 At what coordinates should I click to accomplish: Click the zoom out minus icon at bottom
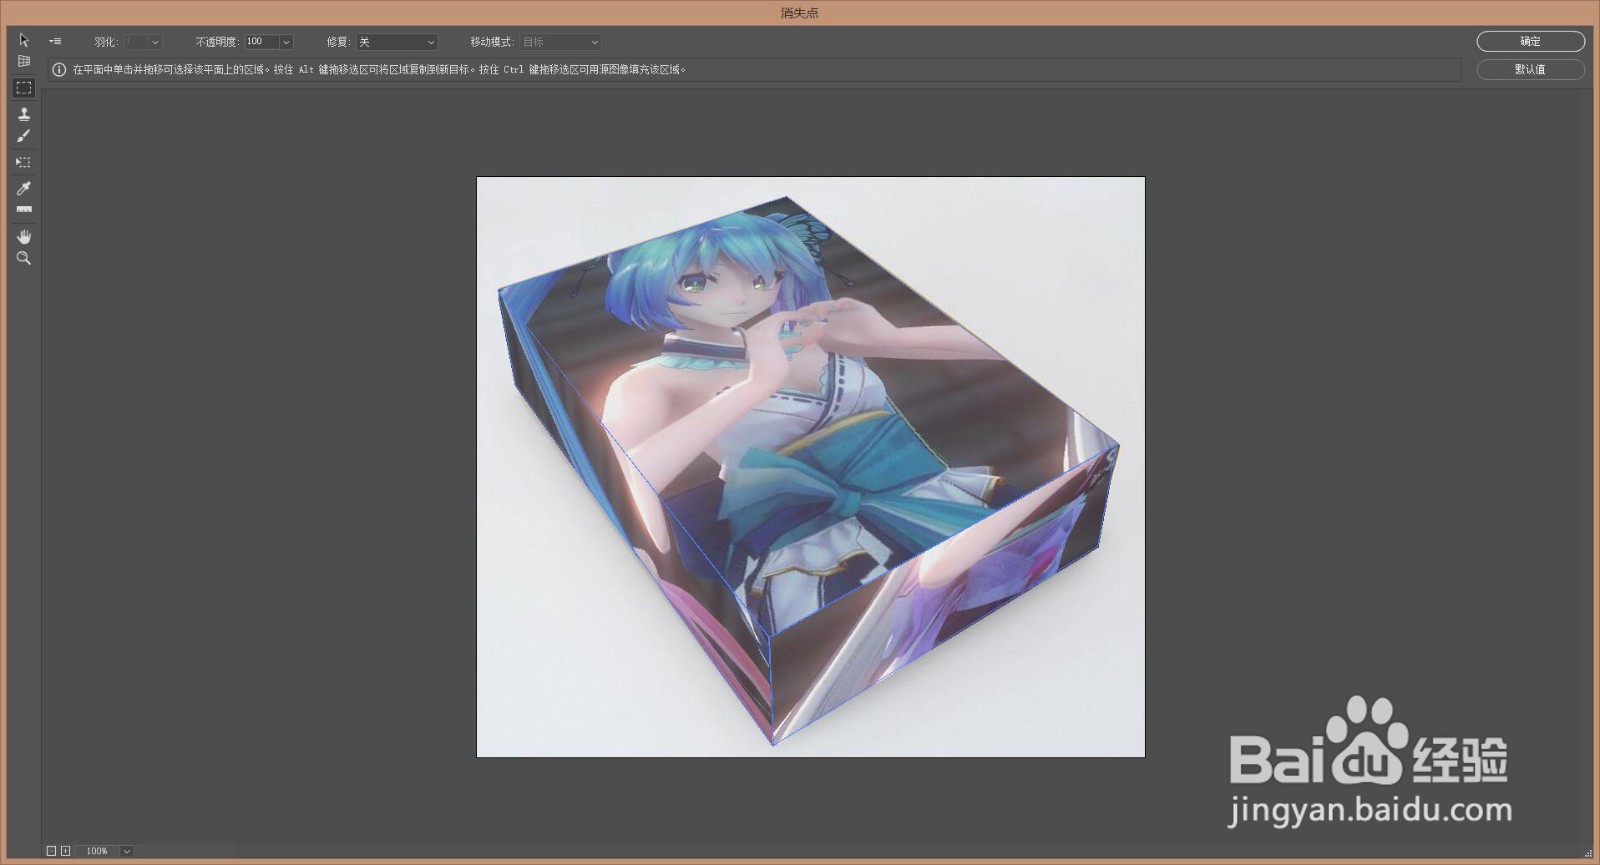tap(51, 851)
